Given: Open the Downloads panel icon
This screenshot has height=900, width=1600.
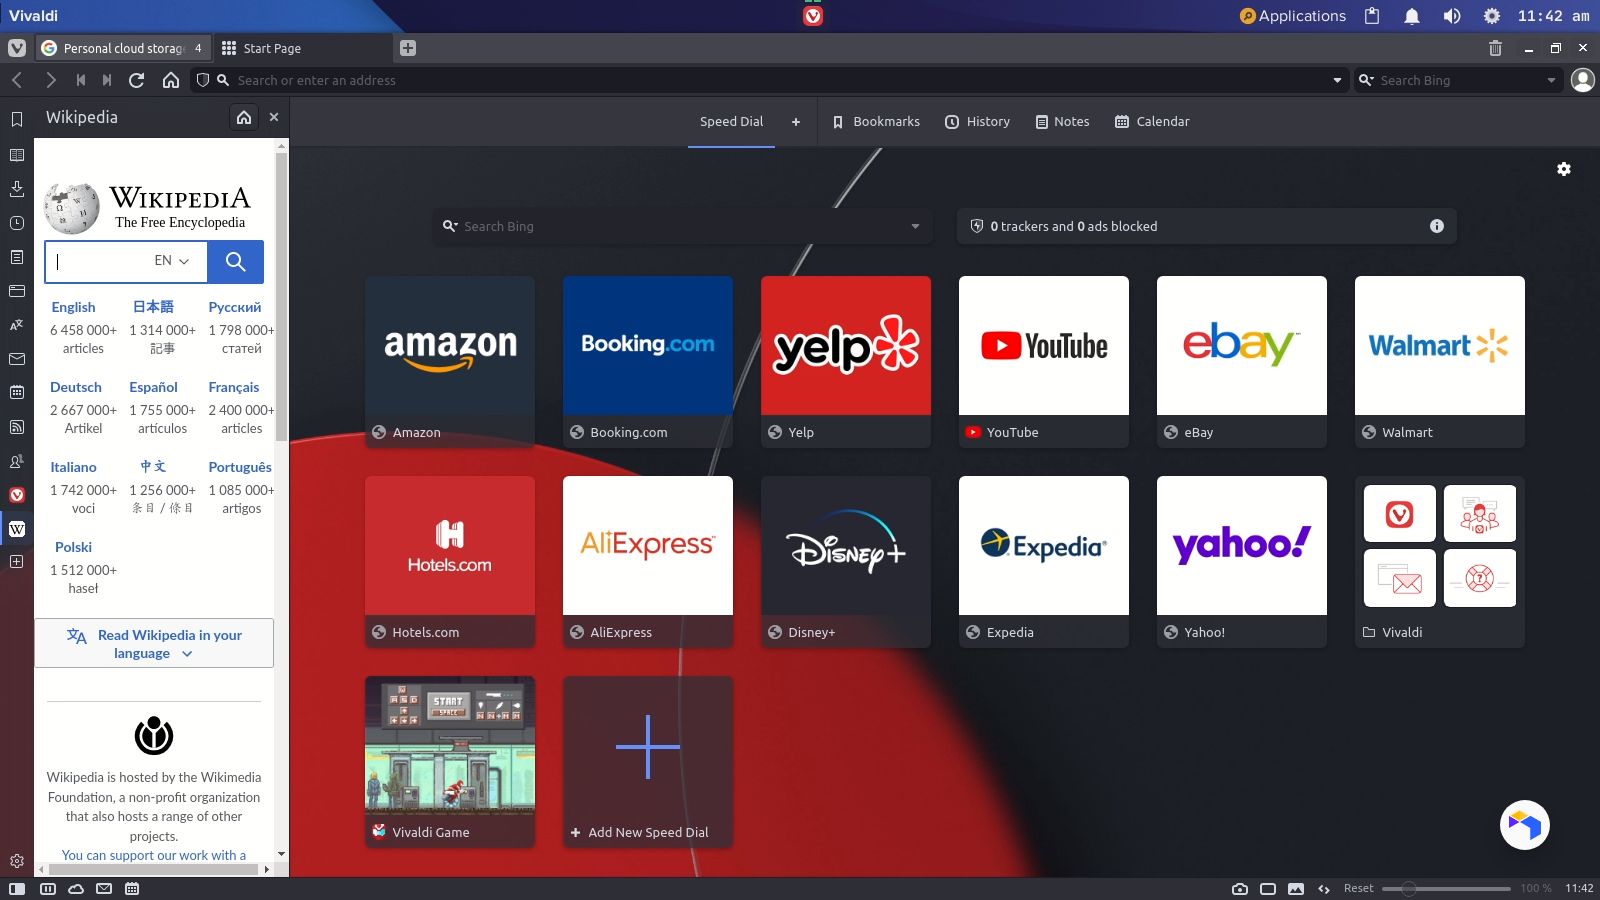Looking at the screenshot, I should click(x=17, y=189).
